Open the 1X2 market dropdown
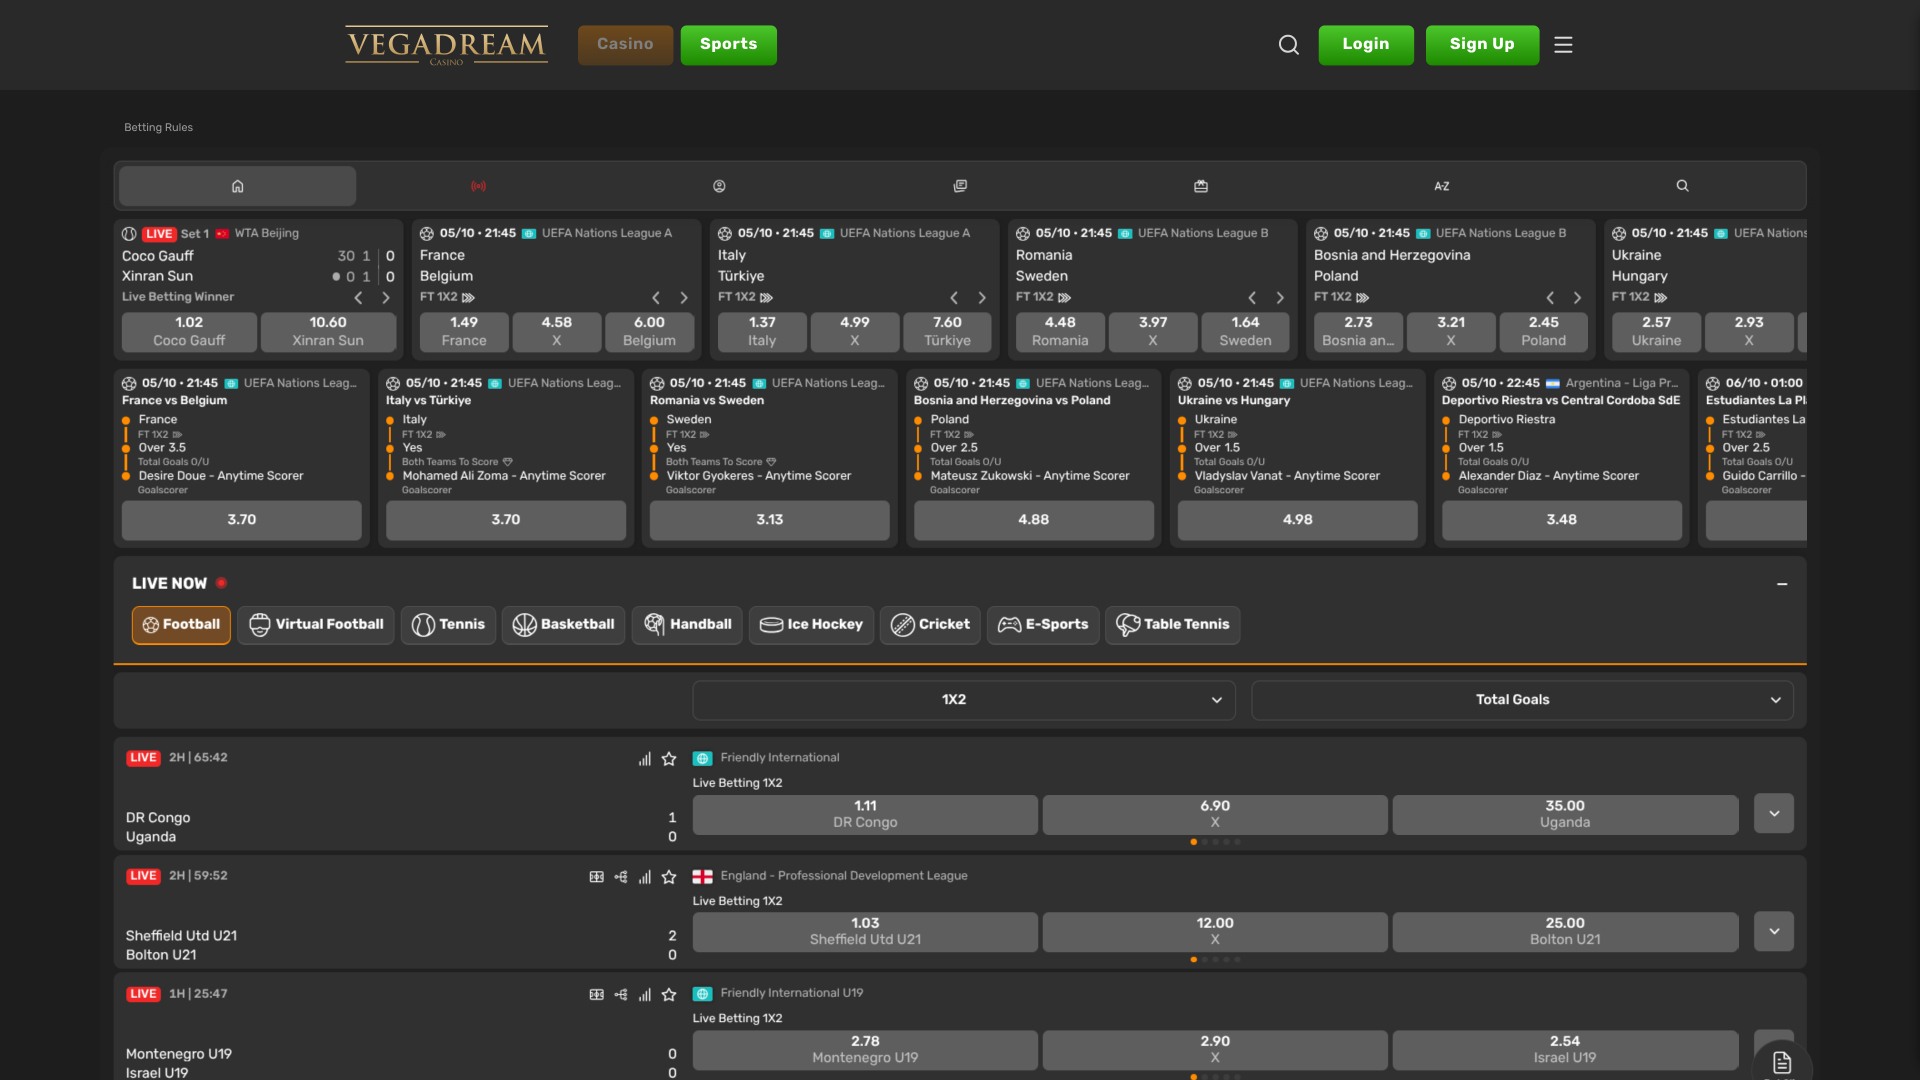This screenshot has width=1920, height=1080. click(x=964, y=700)
